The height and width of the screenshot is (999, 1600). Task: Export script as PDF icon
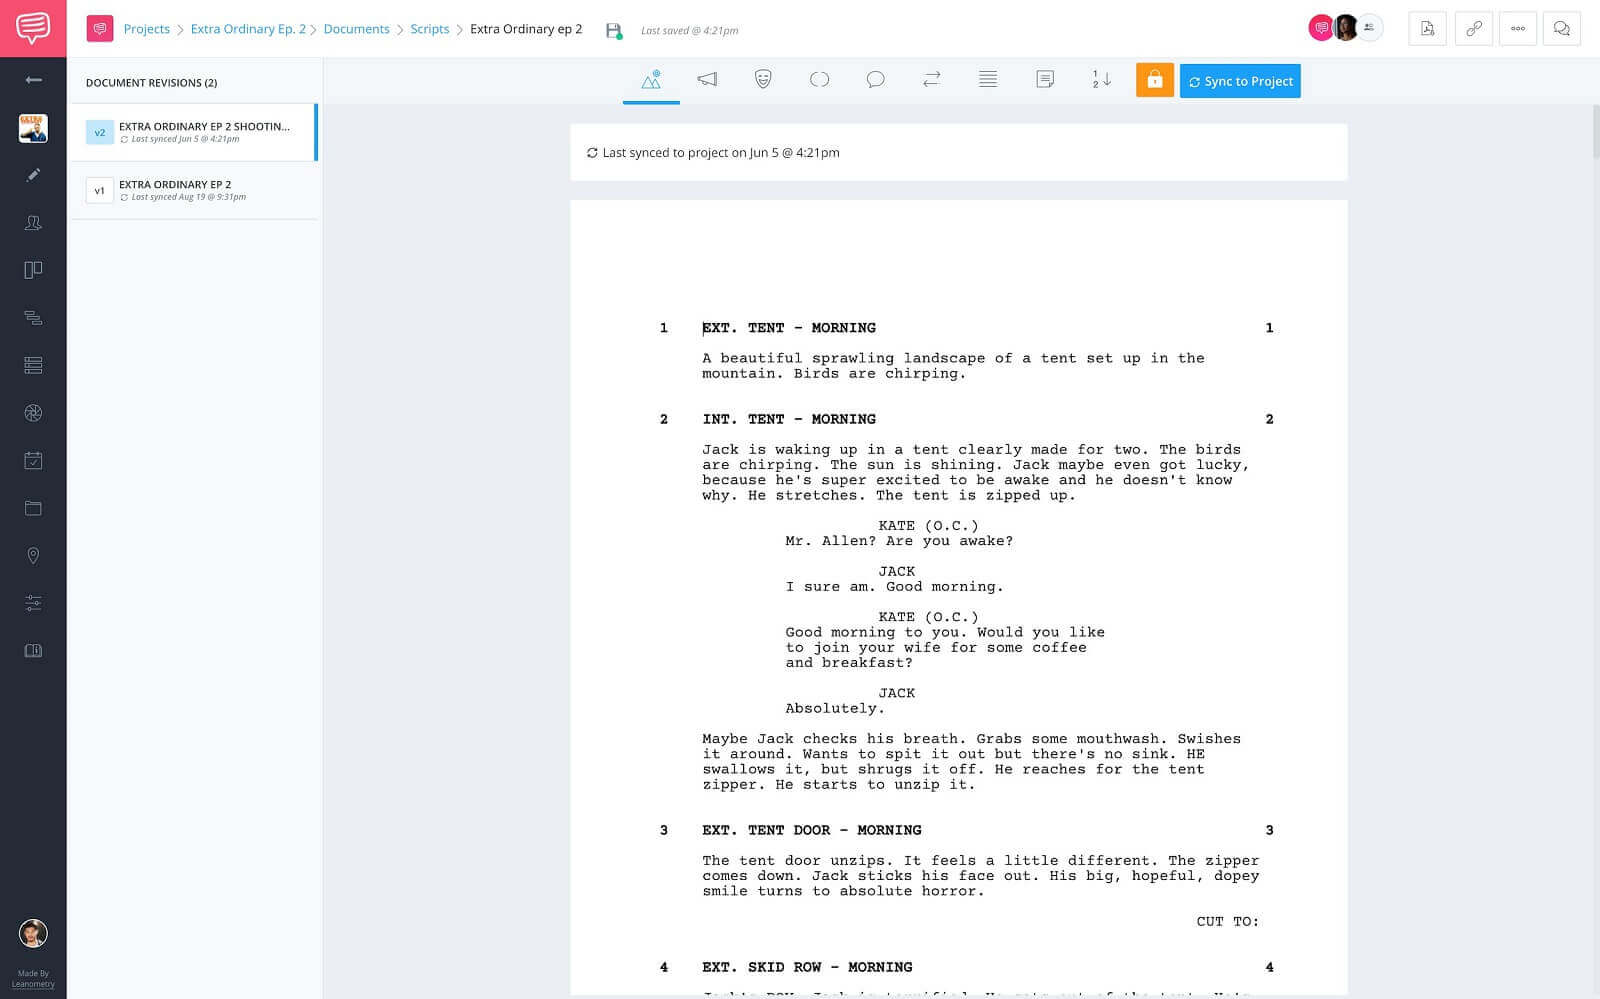point(1427,29)
